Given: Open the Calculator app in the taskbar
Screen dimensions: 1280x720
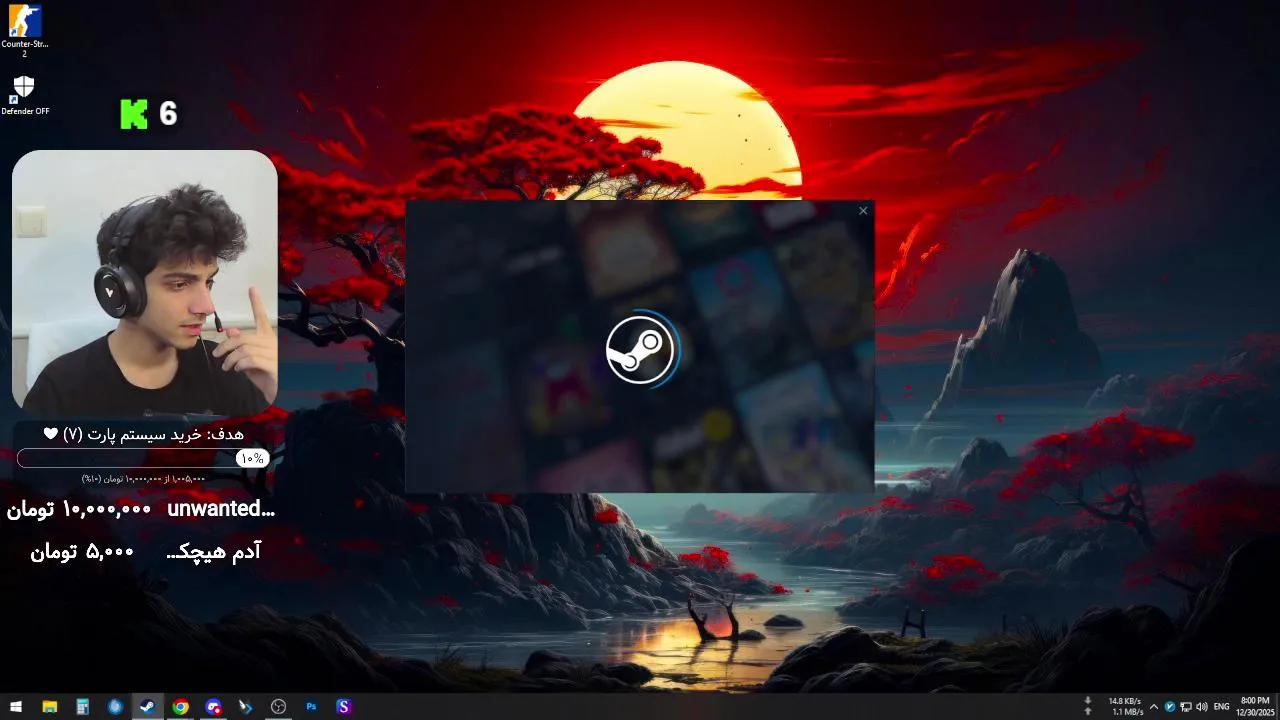Looking at the screenshot, I should (x=82, y=706).
